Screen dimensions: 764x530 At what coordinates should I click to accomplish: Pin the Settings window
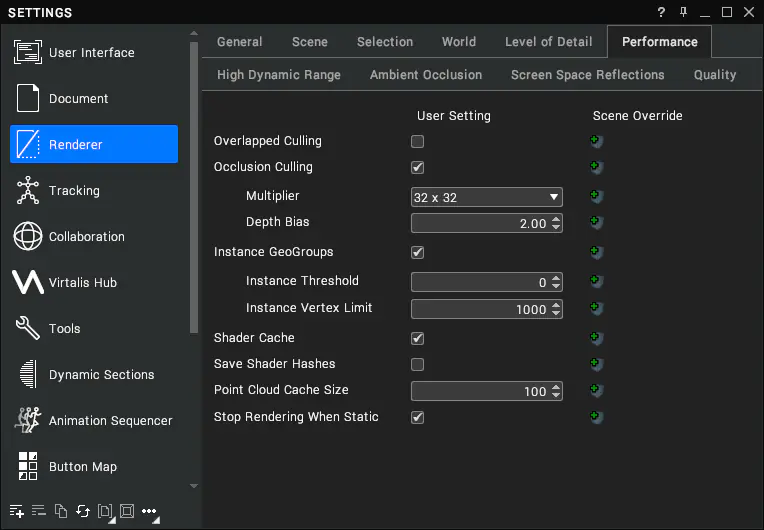683,12
